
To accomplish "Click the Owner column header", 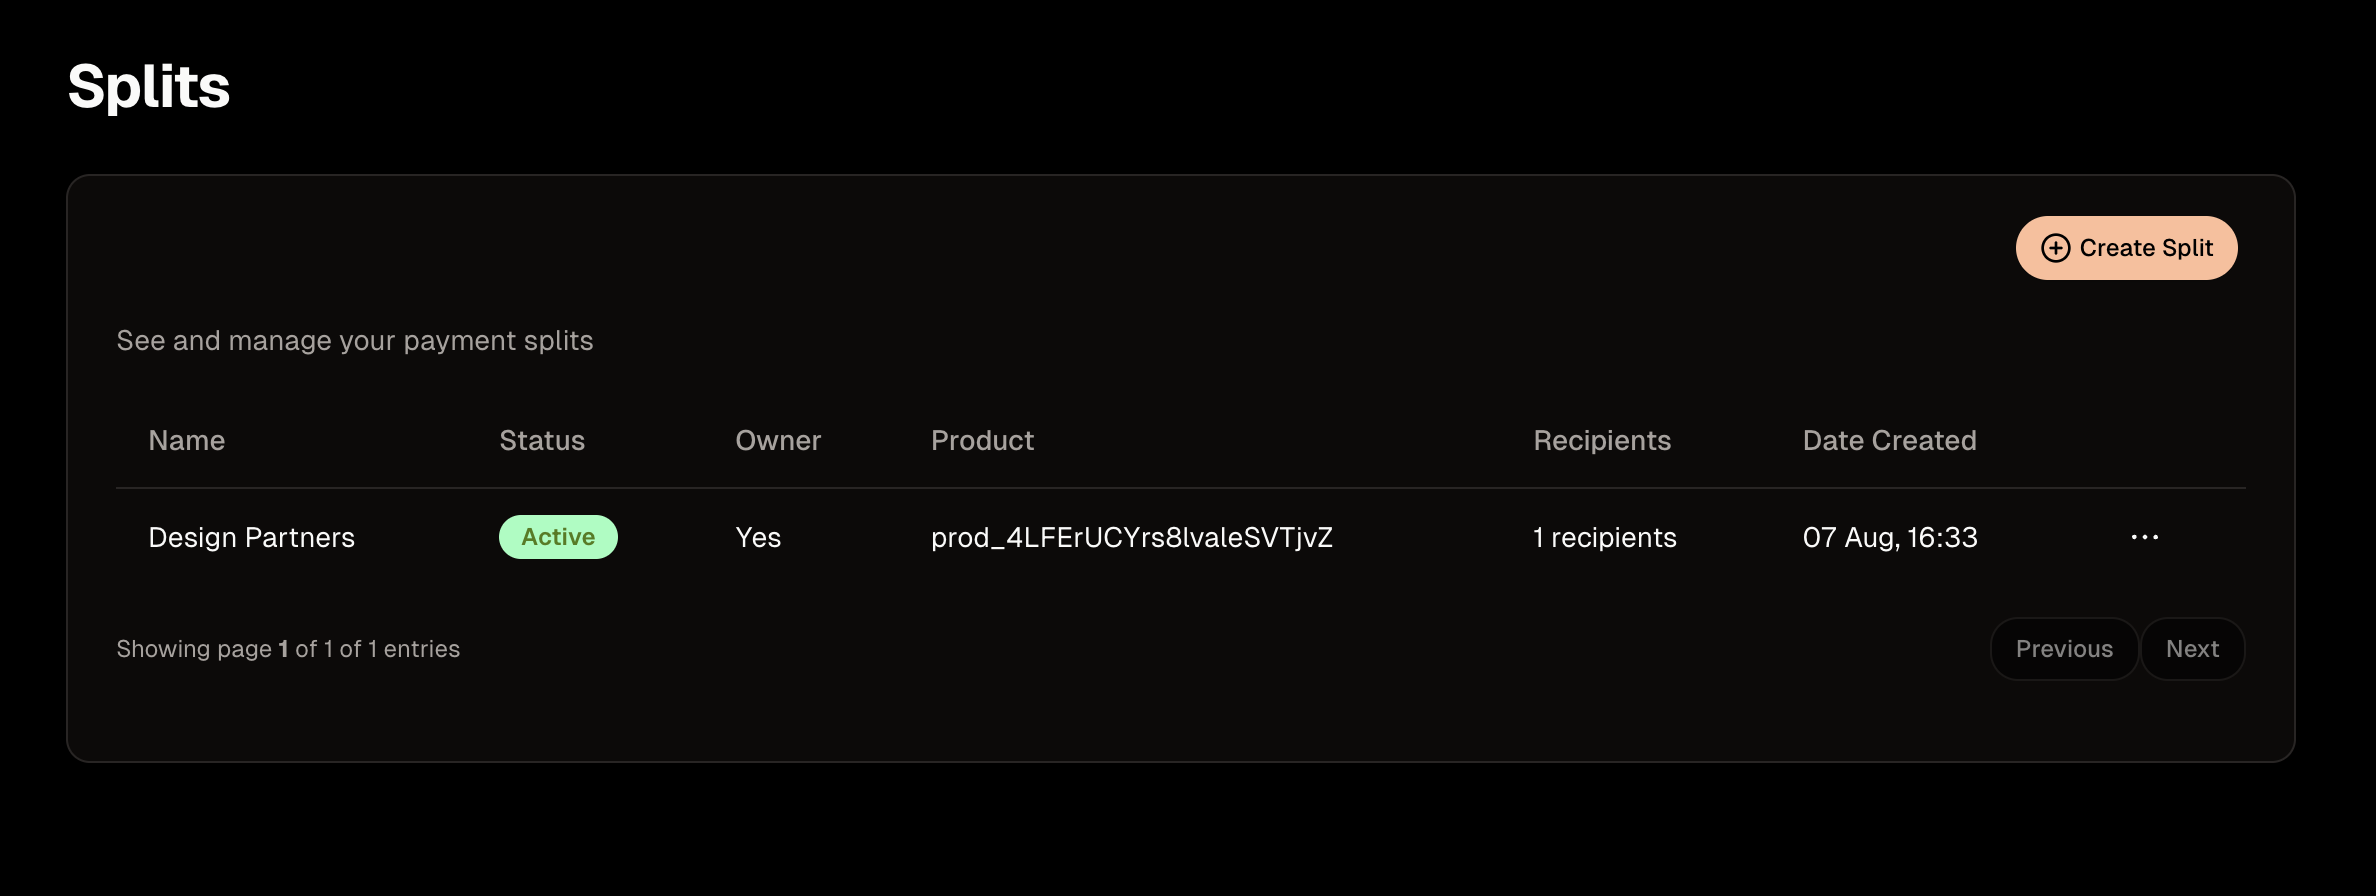I will click(778, 441).
